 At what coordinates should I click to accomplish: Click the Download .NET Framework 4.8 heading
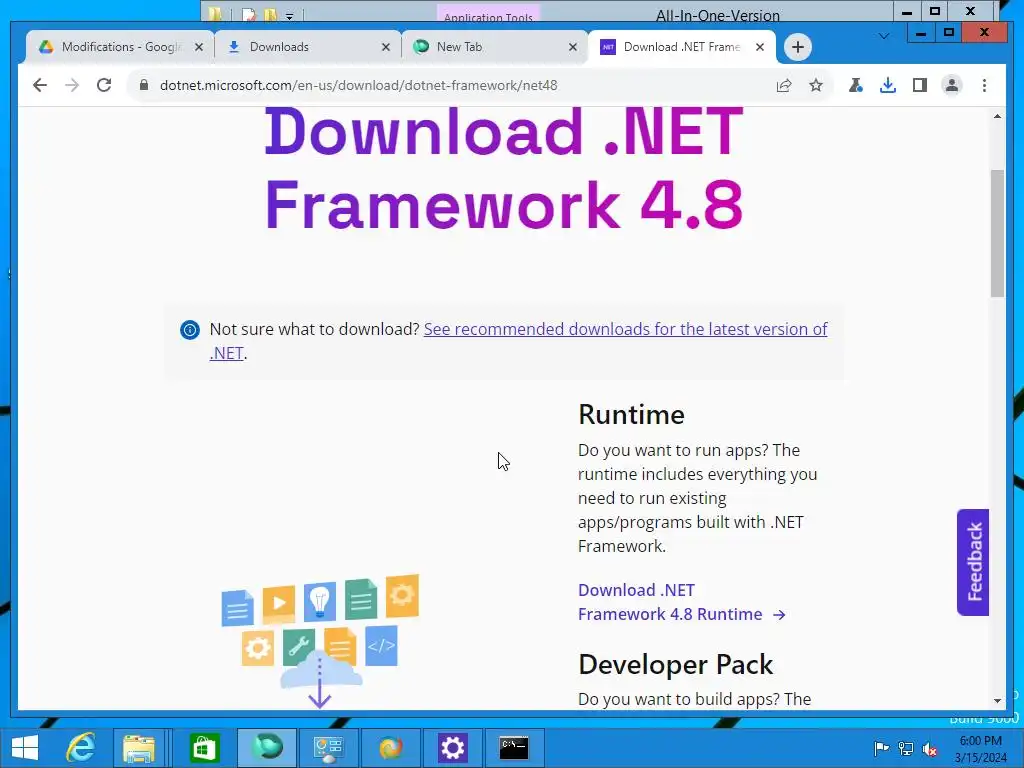504,168
